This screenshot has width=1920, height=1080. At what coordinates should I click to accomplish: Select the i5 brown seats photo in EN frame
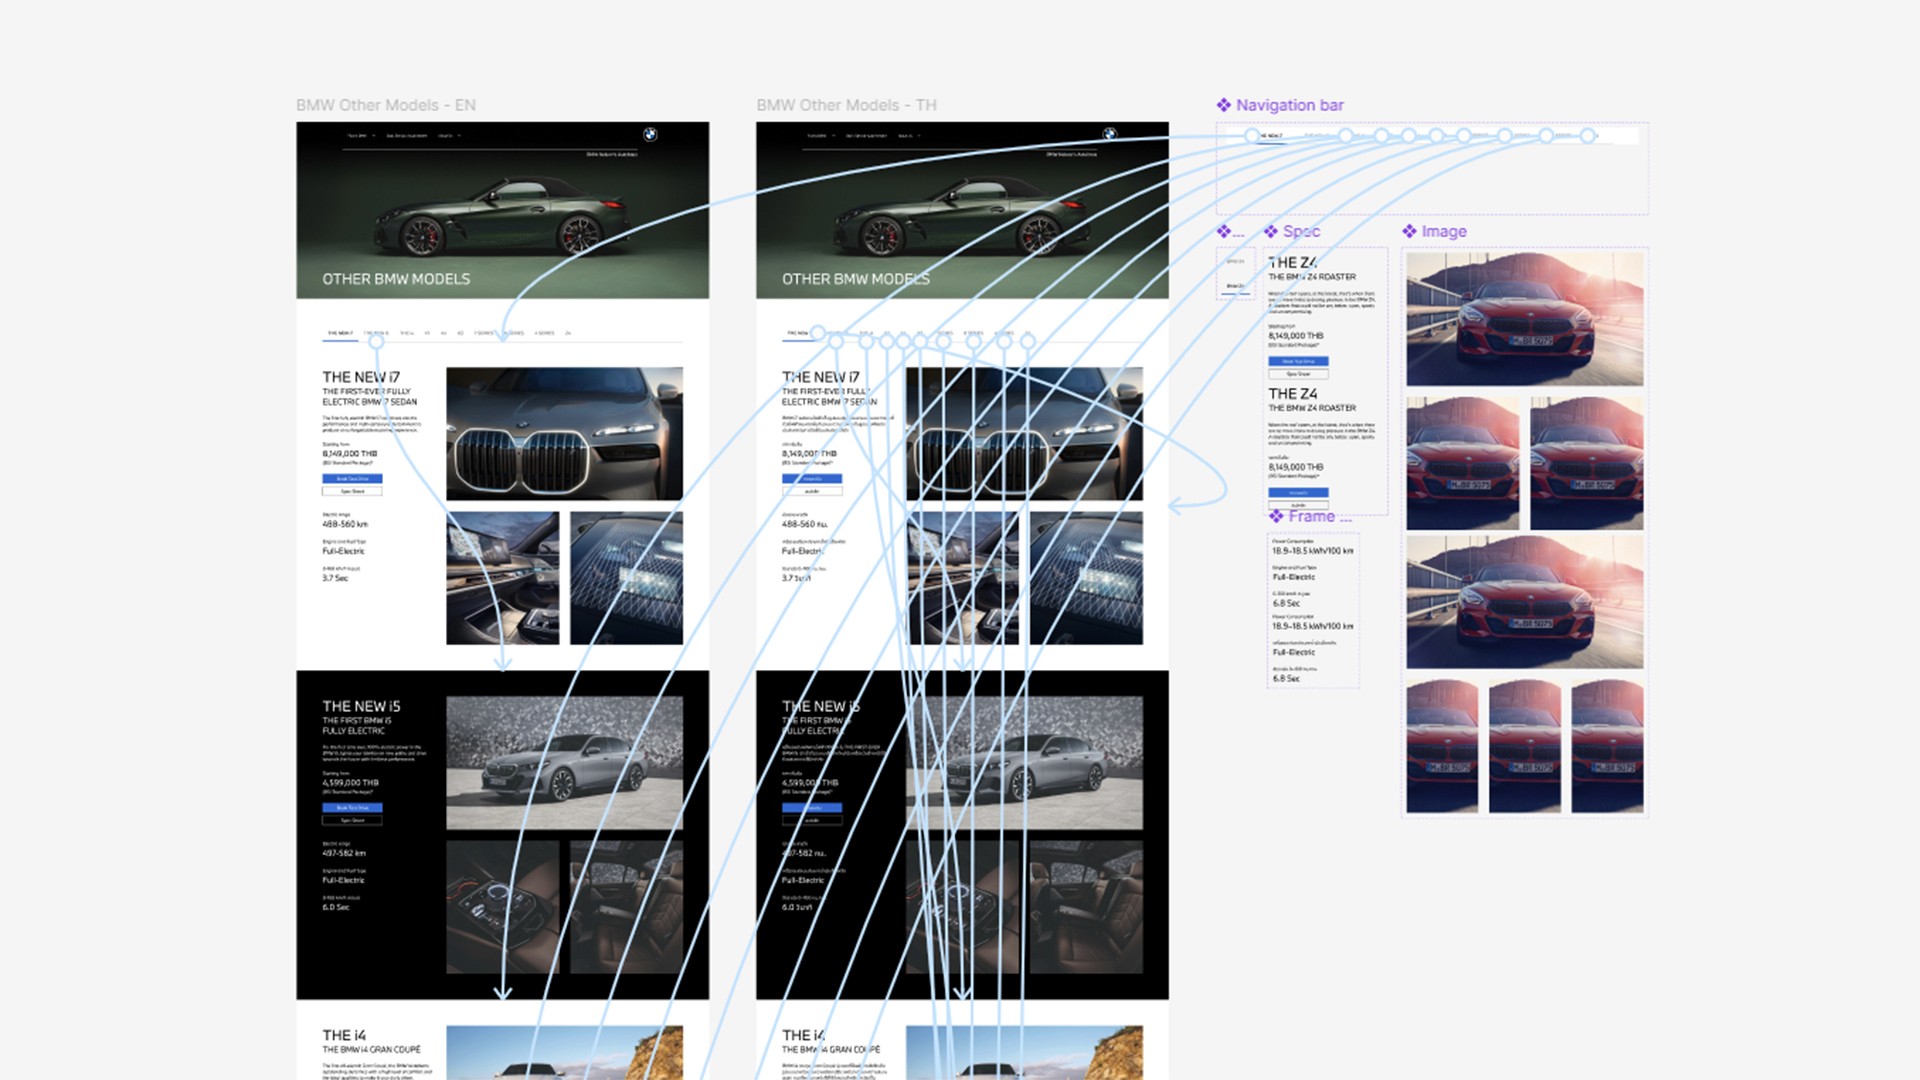tap(626, 907)
